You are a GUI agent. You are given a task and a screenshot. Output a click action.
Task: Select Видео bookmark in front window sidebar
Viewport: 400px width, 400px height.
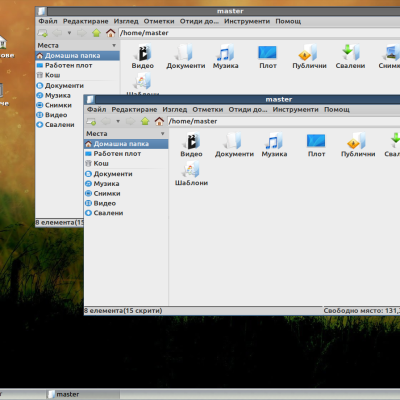click(126, 203)
